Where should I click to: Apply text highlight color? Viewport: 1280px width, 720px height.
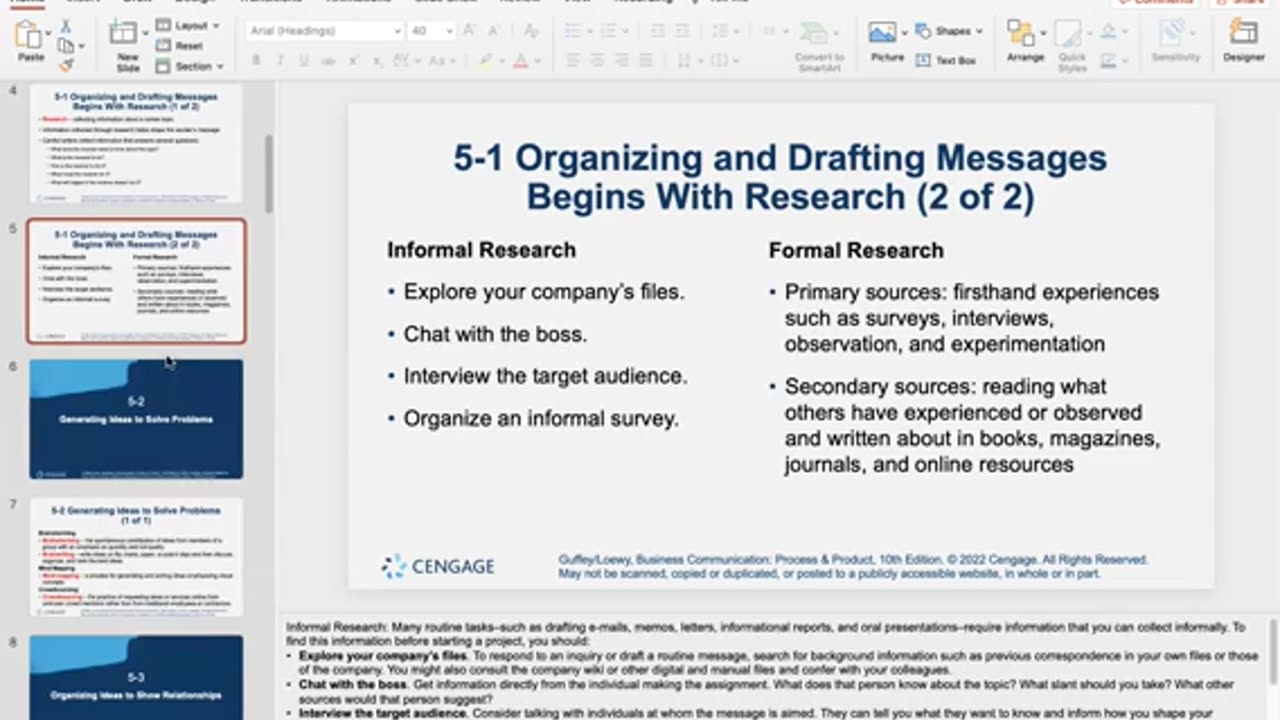pyautogui.click(x=486, y=61)
